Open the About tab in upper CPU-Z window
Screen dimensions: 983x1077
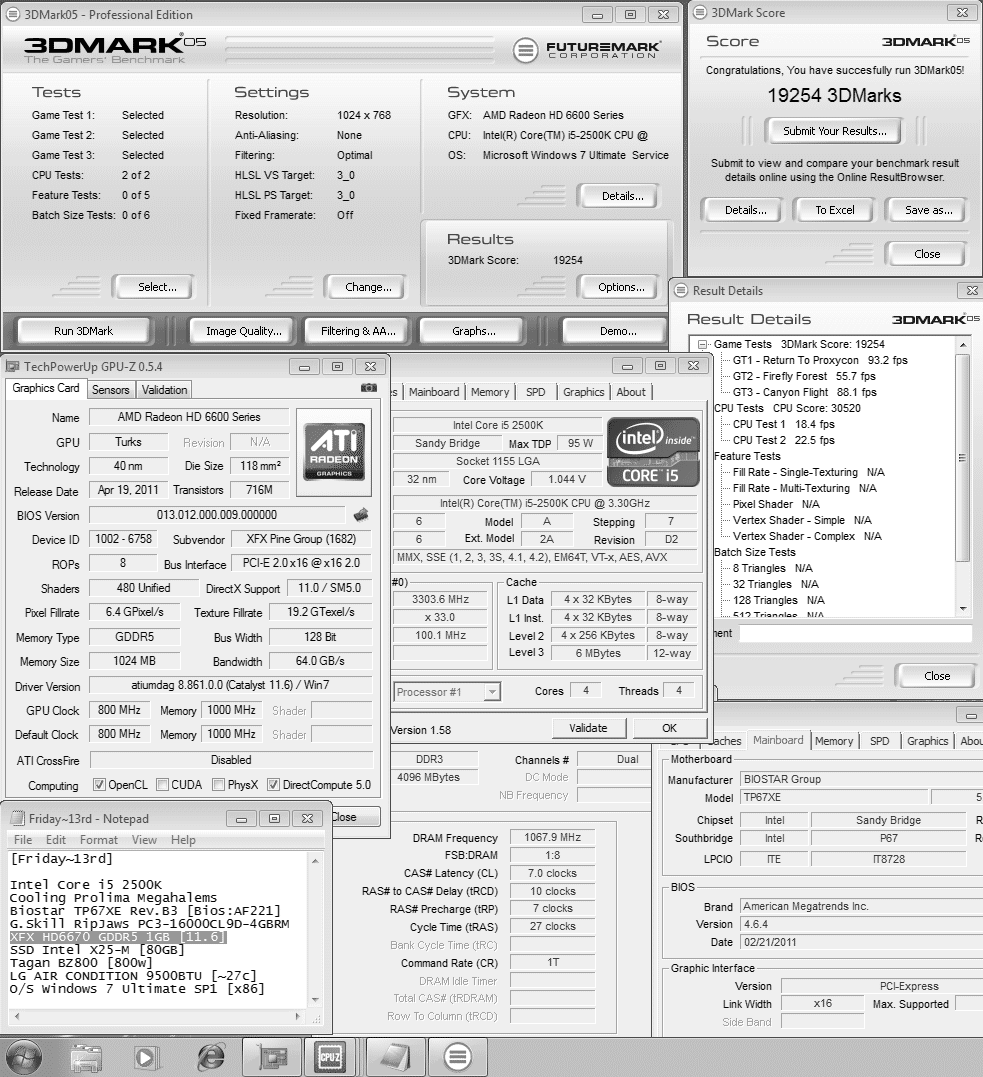631,392
